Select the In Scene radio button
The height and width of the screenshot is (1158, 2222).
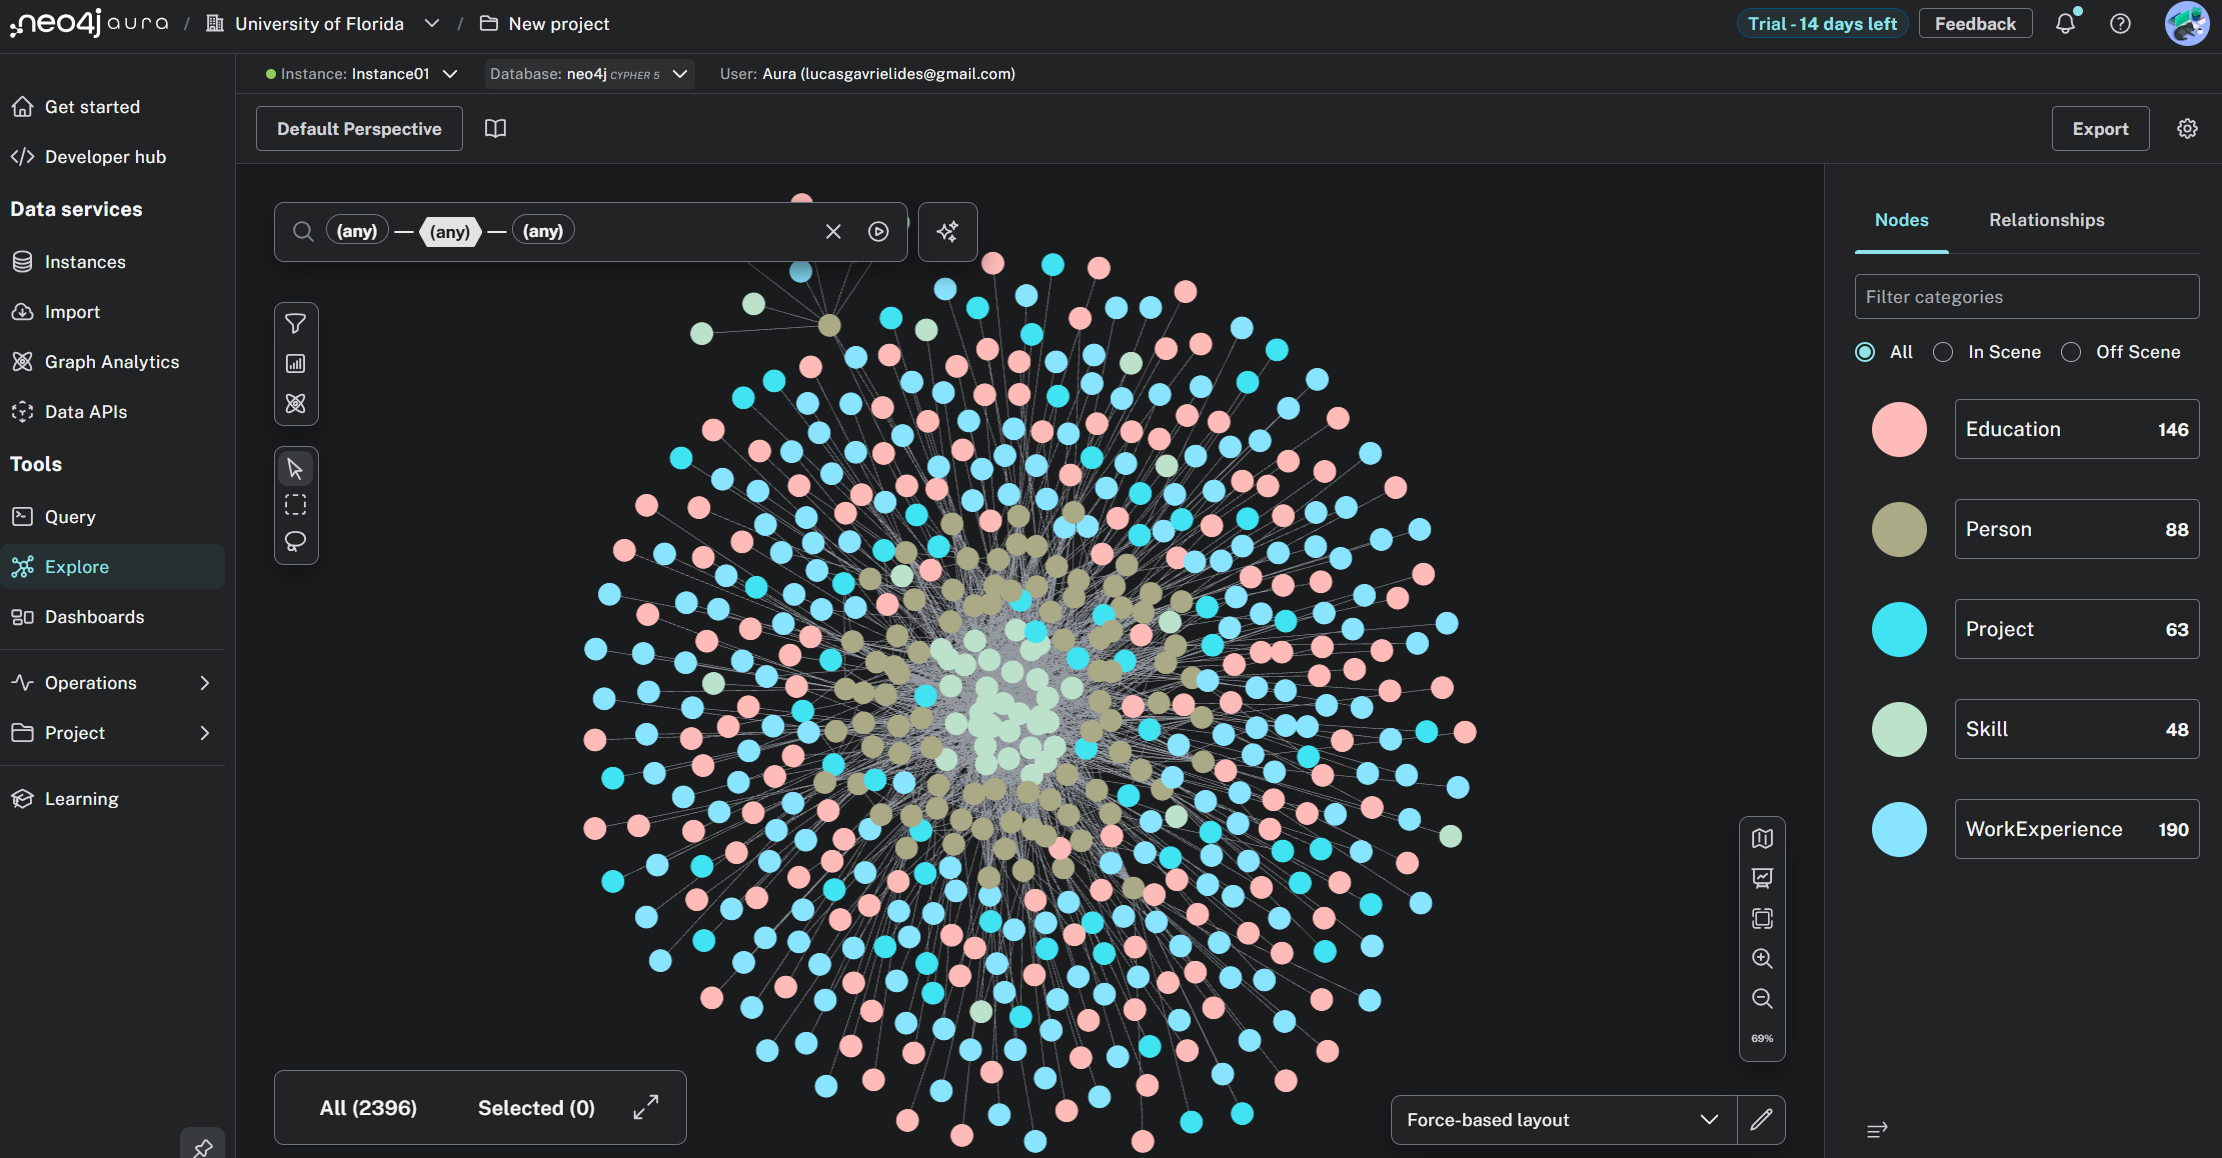[1943, 352]
